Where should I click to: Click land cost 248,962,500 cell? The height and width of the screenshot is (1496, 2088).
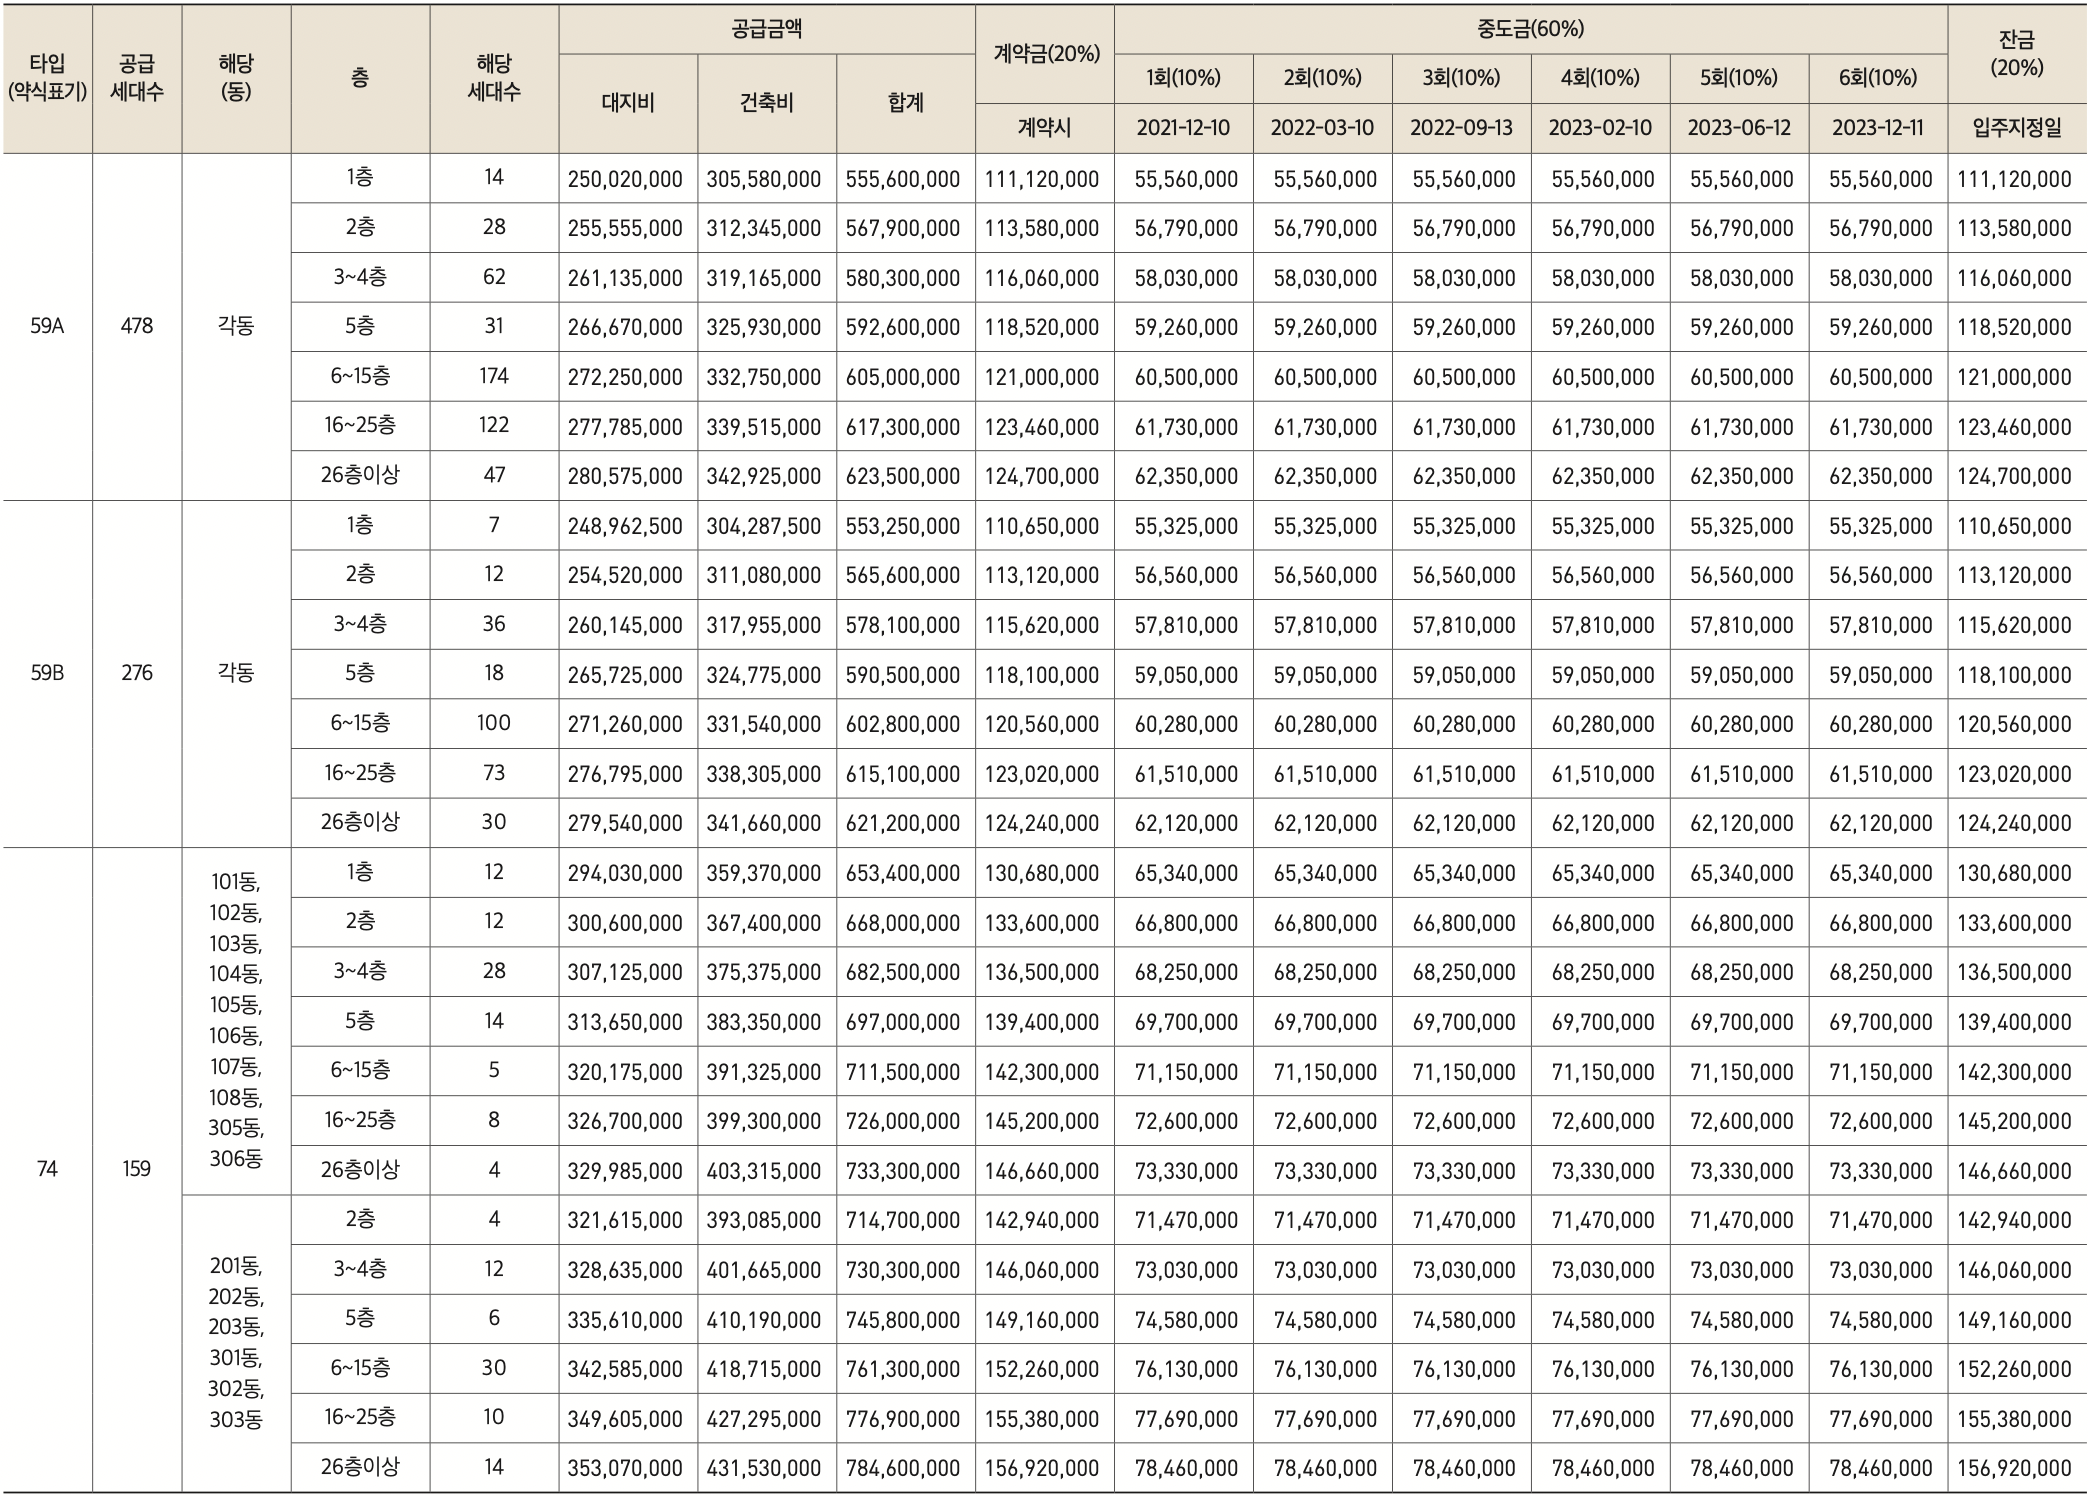[x=625, y=526]
